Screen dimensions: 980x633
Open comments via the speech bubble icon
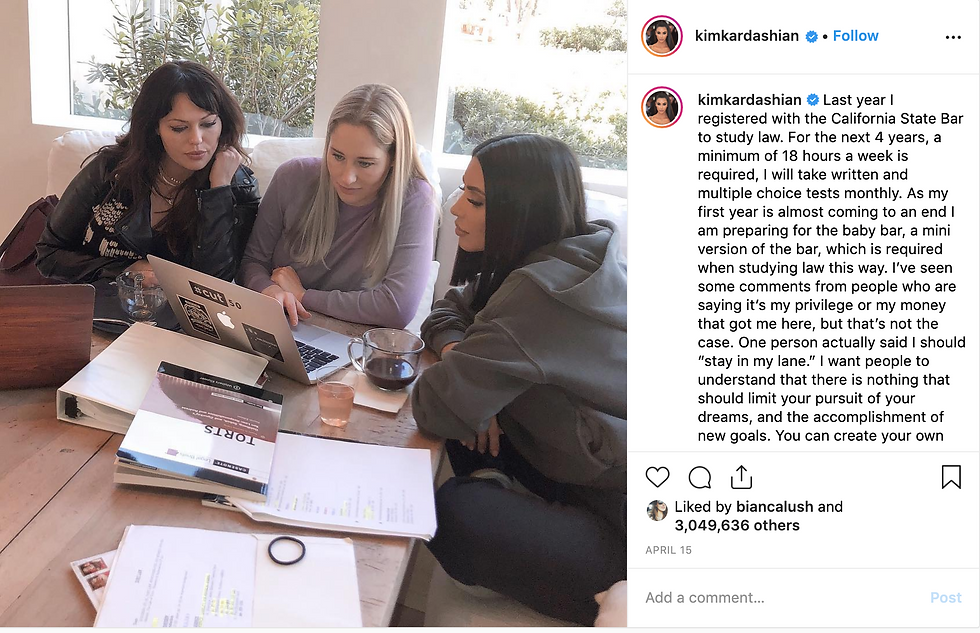699,477
